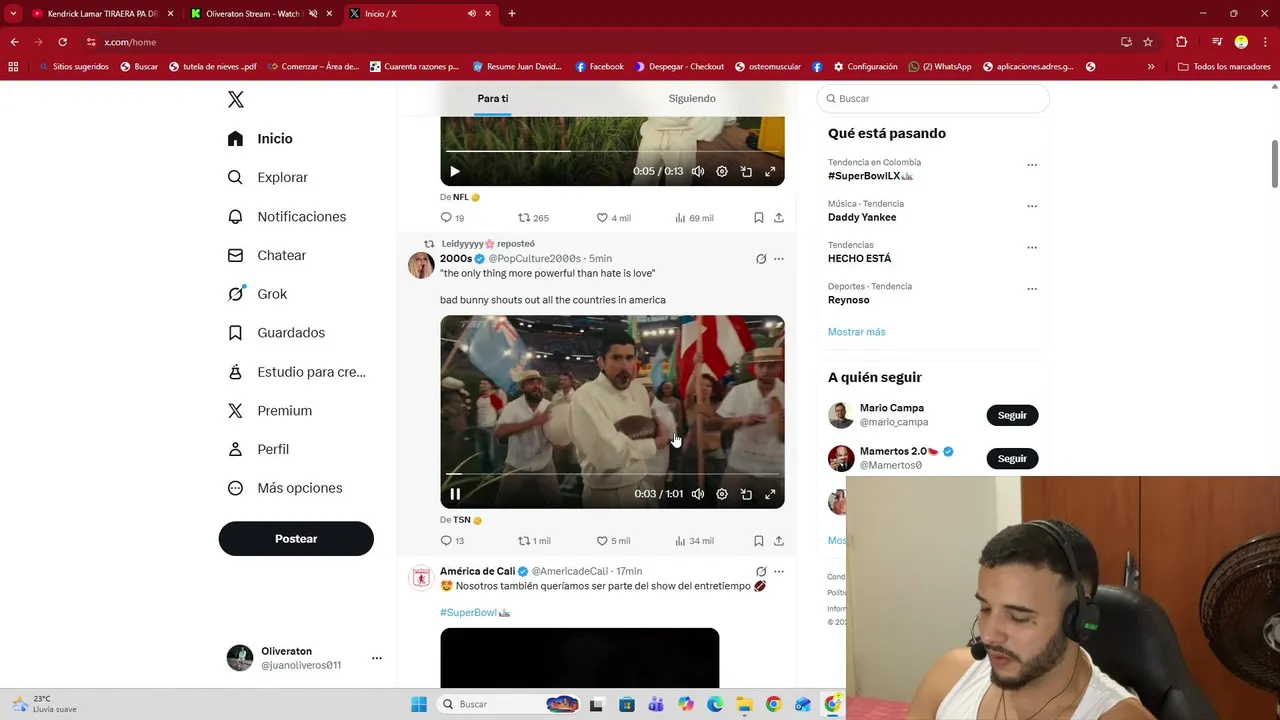
Task: Open Premium in the sidebar
Action: (x=269, y=410)
